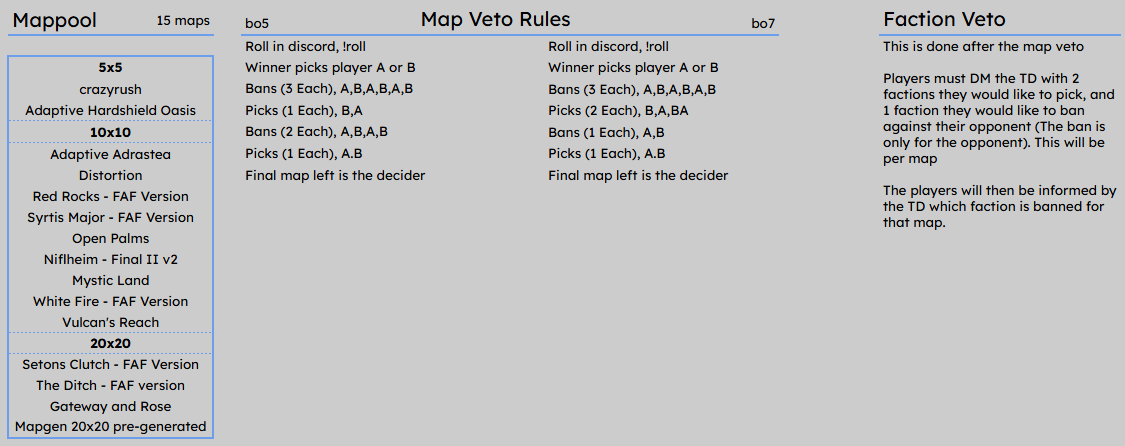The height and width of the screenshot is (446, 1125).
Task: Select Setons Clutch - FAF Version
Action: (x=110, y=364)
